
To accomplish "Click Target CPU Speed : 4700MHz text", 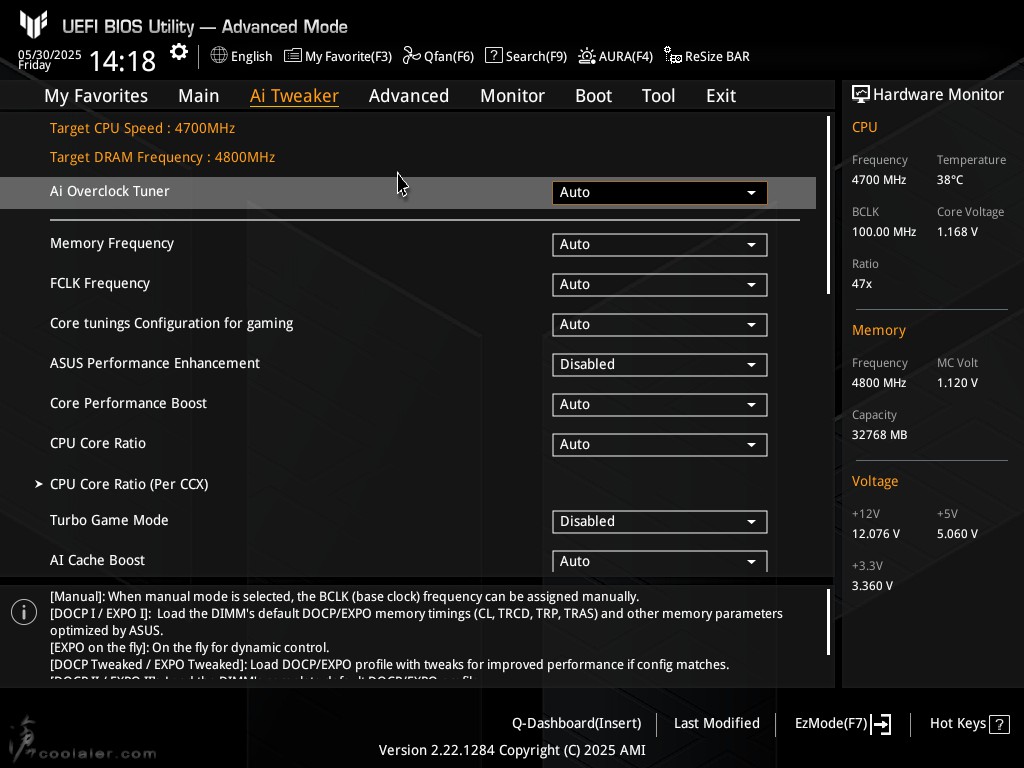I will (142, 128).
